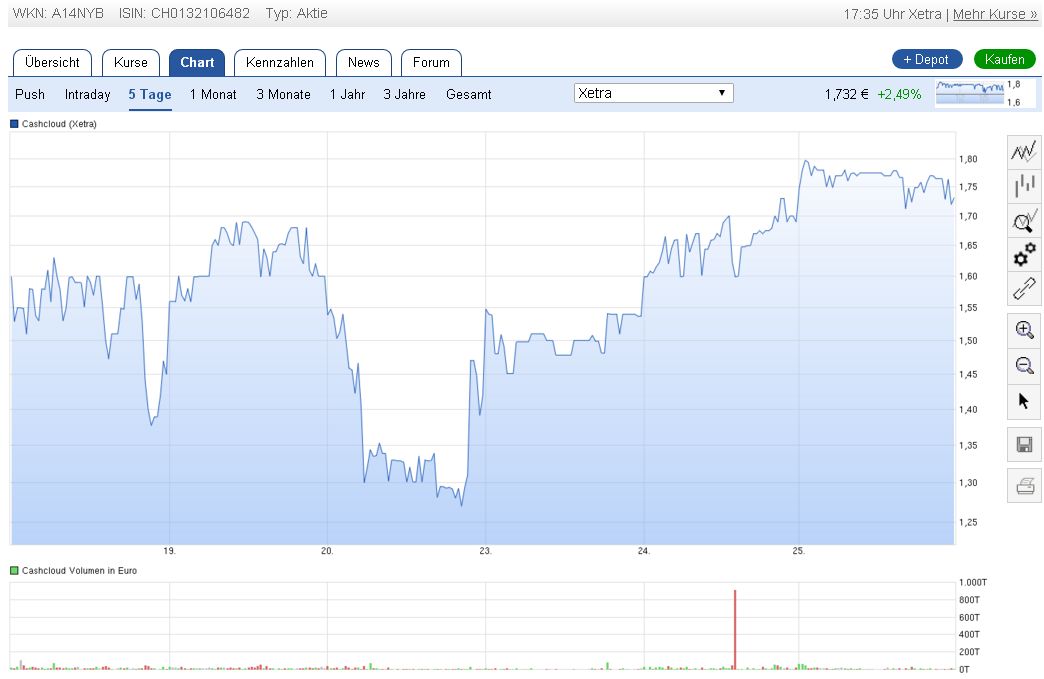
Task: Open the Xetra exchange dropdown
Action: coord(652,92)
